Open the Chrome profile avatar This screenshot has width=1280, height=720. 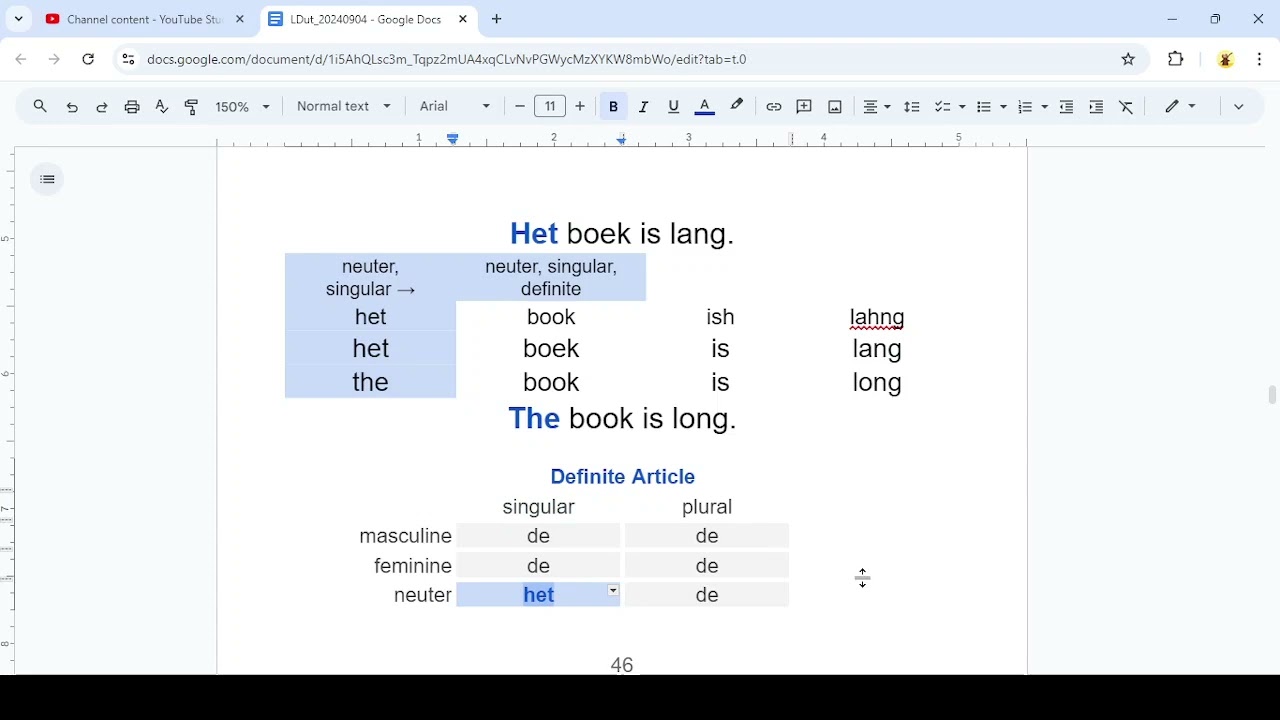pos(1226,59)
